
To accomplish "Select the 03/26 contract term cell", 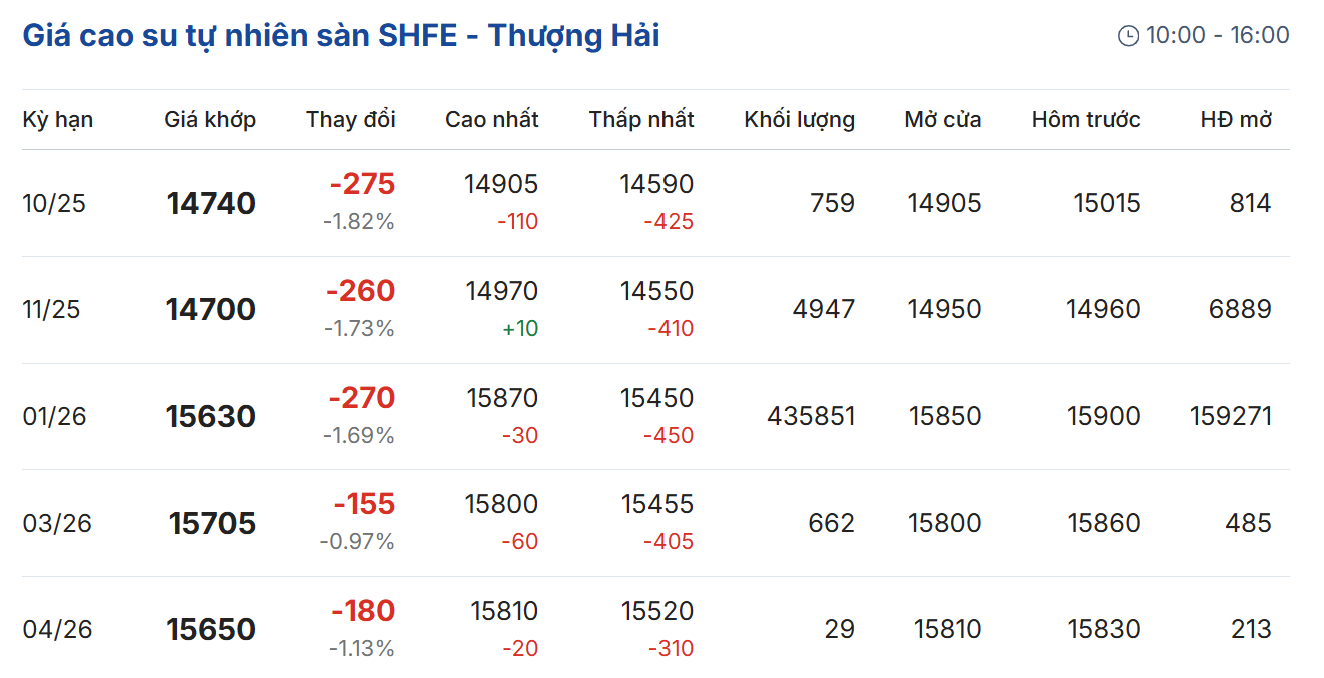I will (57, 524).
